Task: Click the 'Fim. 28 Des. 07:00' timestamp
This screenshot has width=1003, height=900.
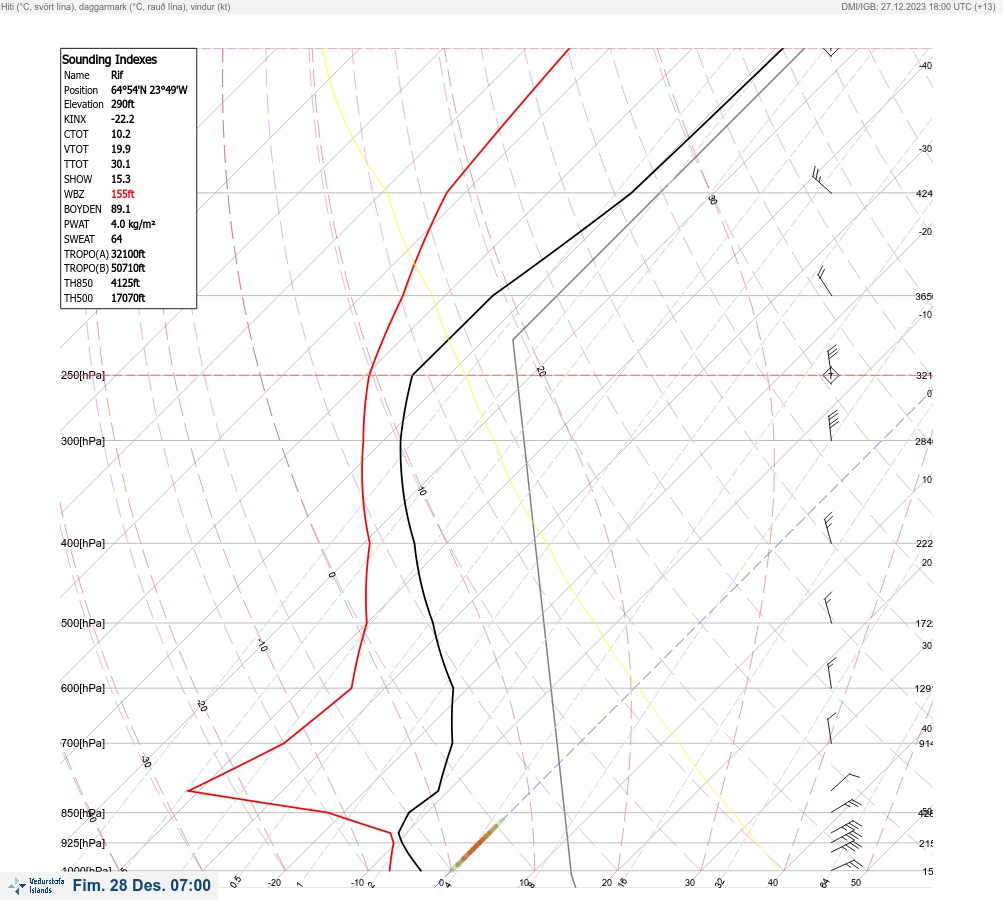Action: point(141,885)
